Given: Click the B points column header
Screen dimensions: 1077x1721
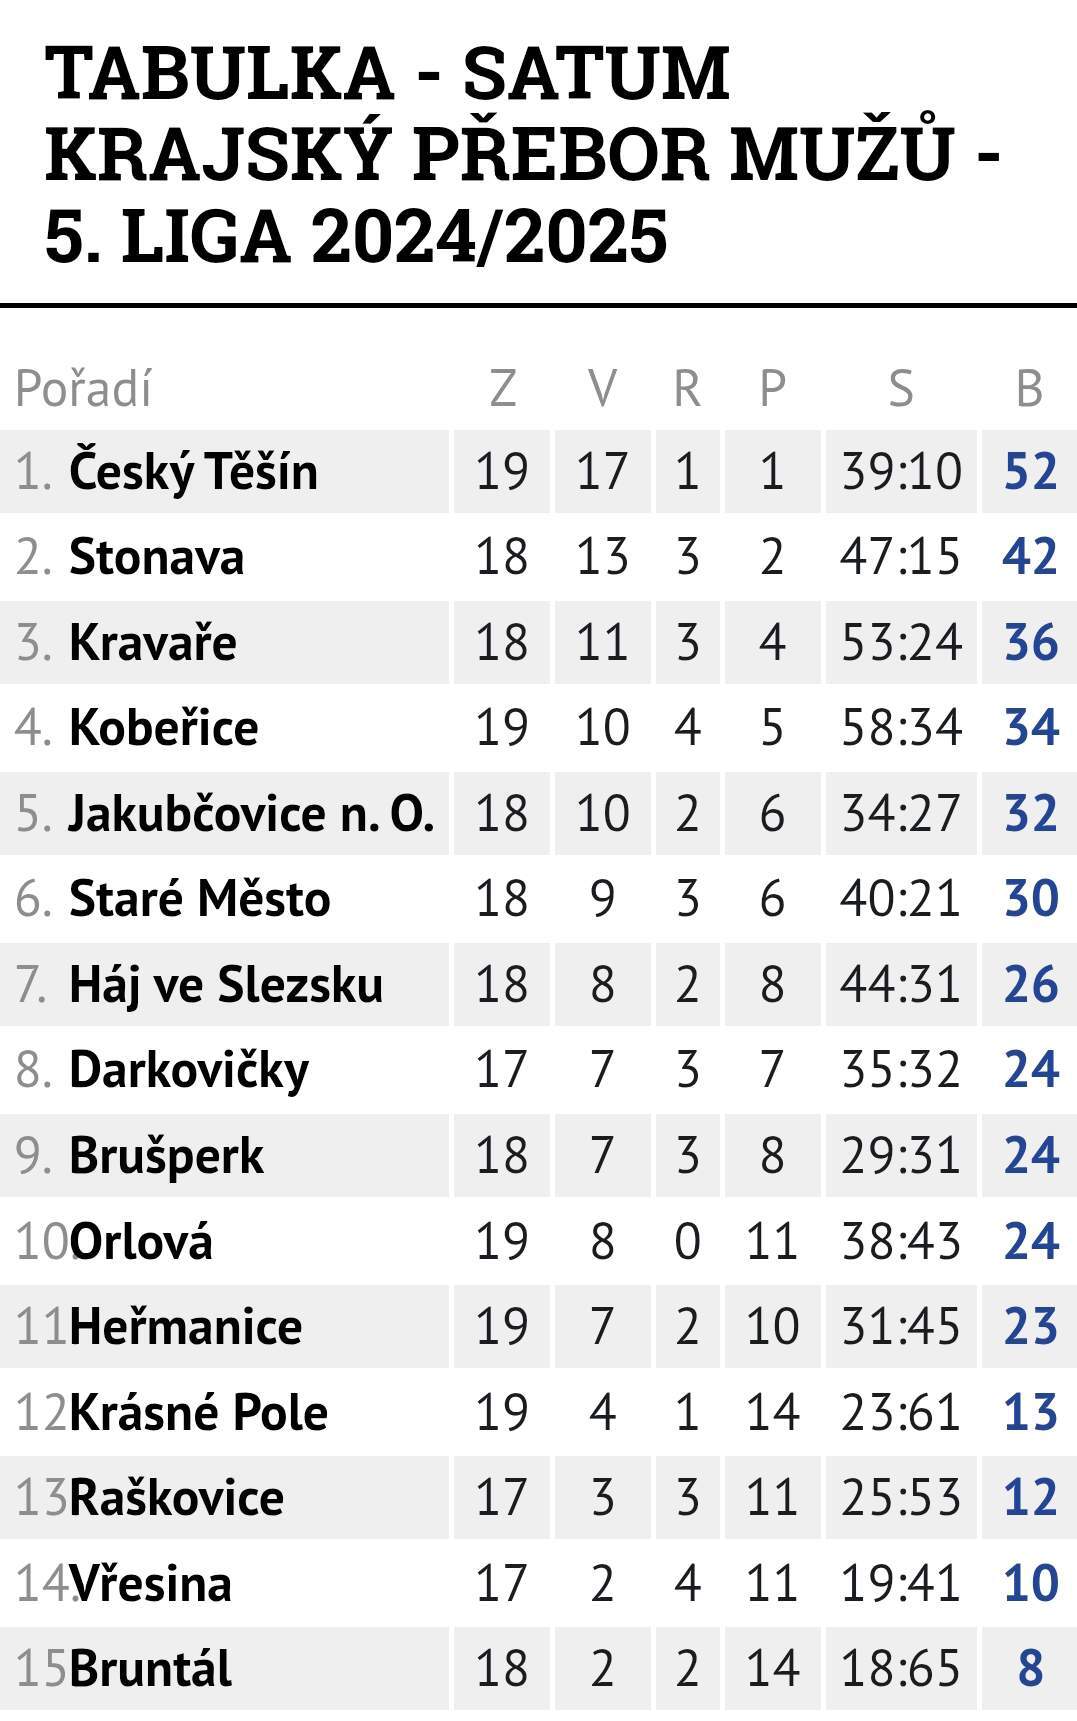Looking at the screenshot, I should [1029, 388].
